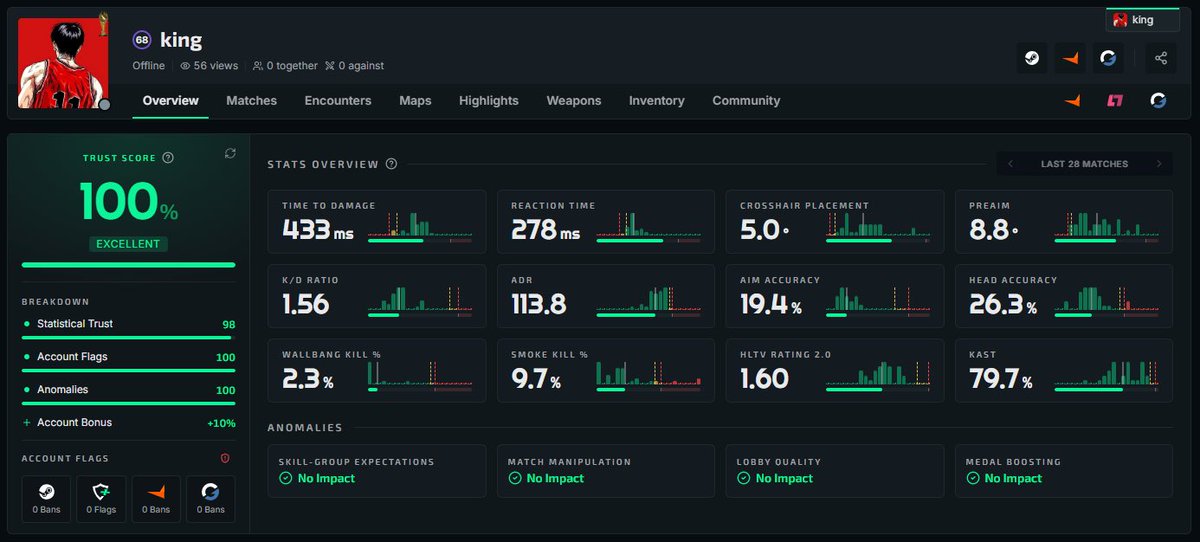1200x542 pixels.
Task: Open the ADR 113.8 card
Action: [x=606, y=296]
